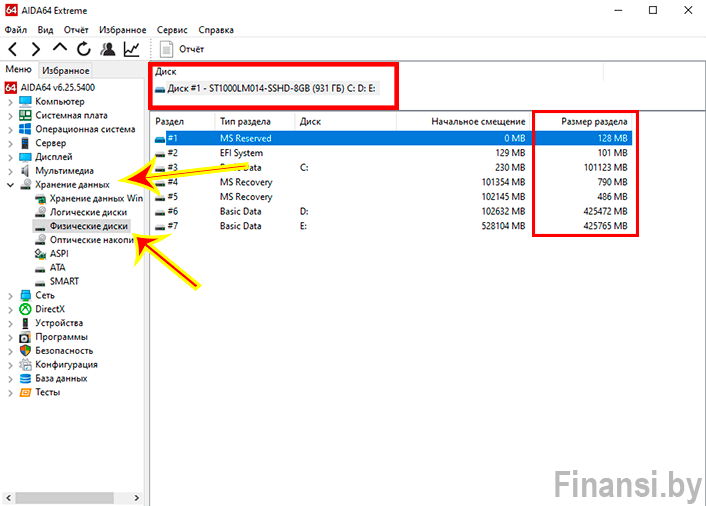Click the Сеть network icon
Viewport: 706px width, 506px height.
[25, 295]
